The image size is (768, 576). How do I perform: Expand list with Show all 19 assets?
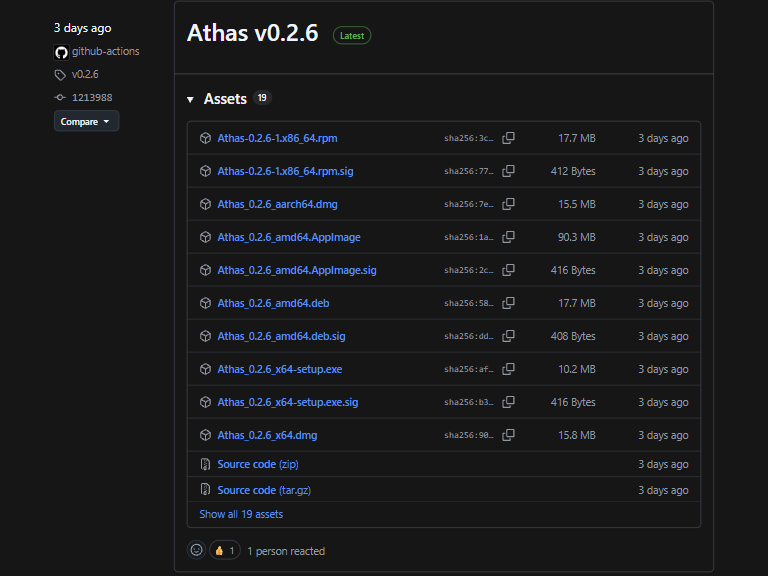241,514
